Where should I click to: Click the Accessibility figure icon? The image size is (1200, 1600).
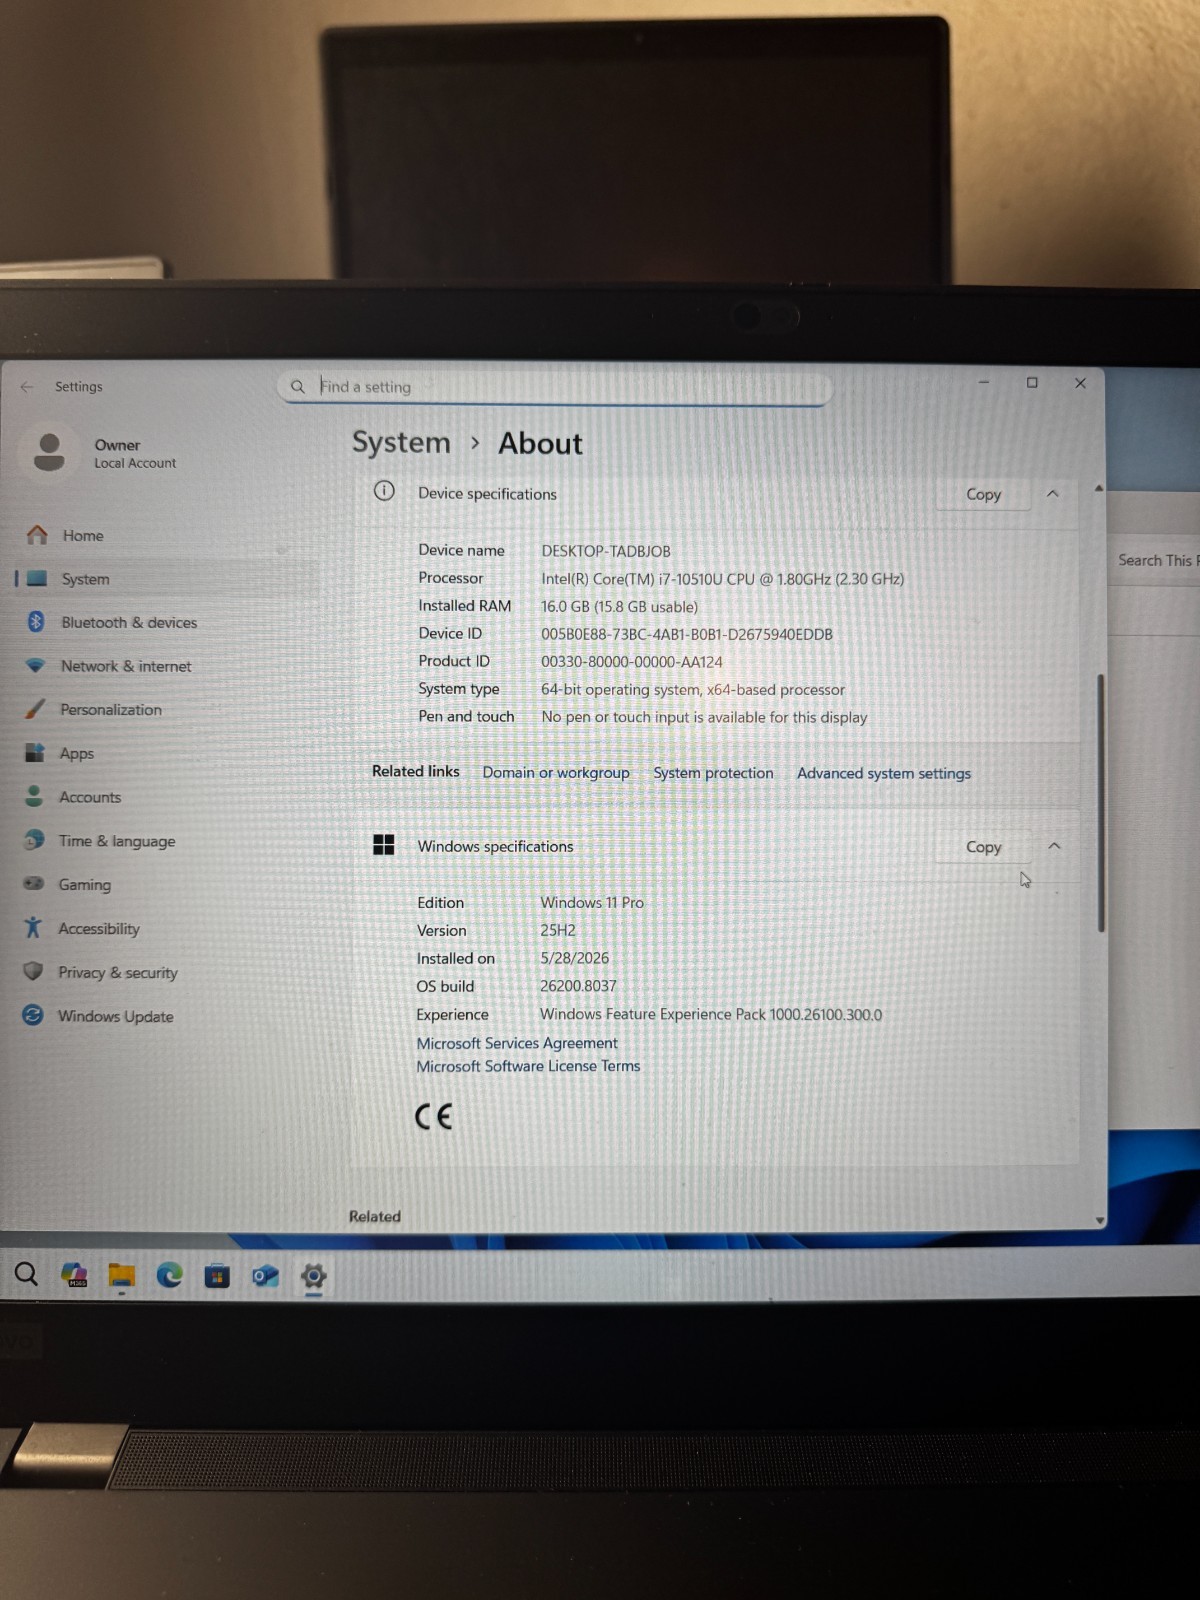coord(33,928)
